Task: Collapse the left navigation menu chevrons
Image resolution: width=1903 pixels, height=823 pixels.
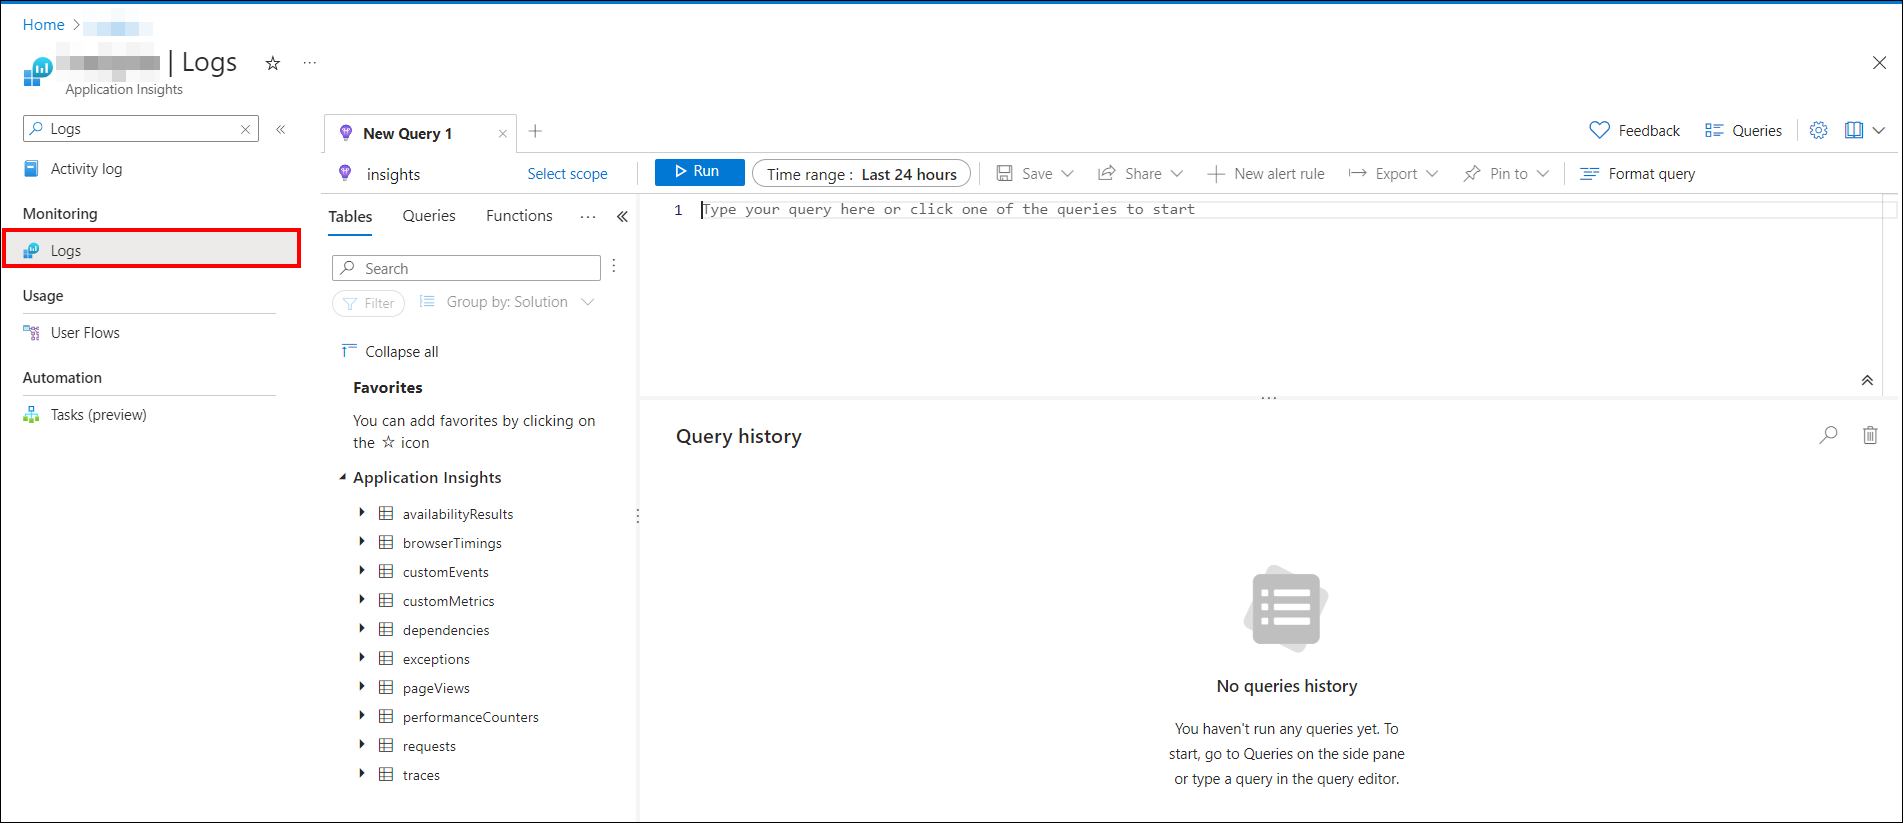Action: point(281,129)
